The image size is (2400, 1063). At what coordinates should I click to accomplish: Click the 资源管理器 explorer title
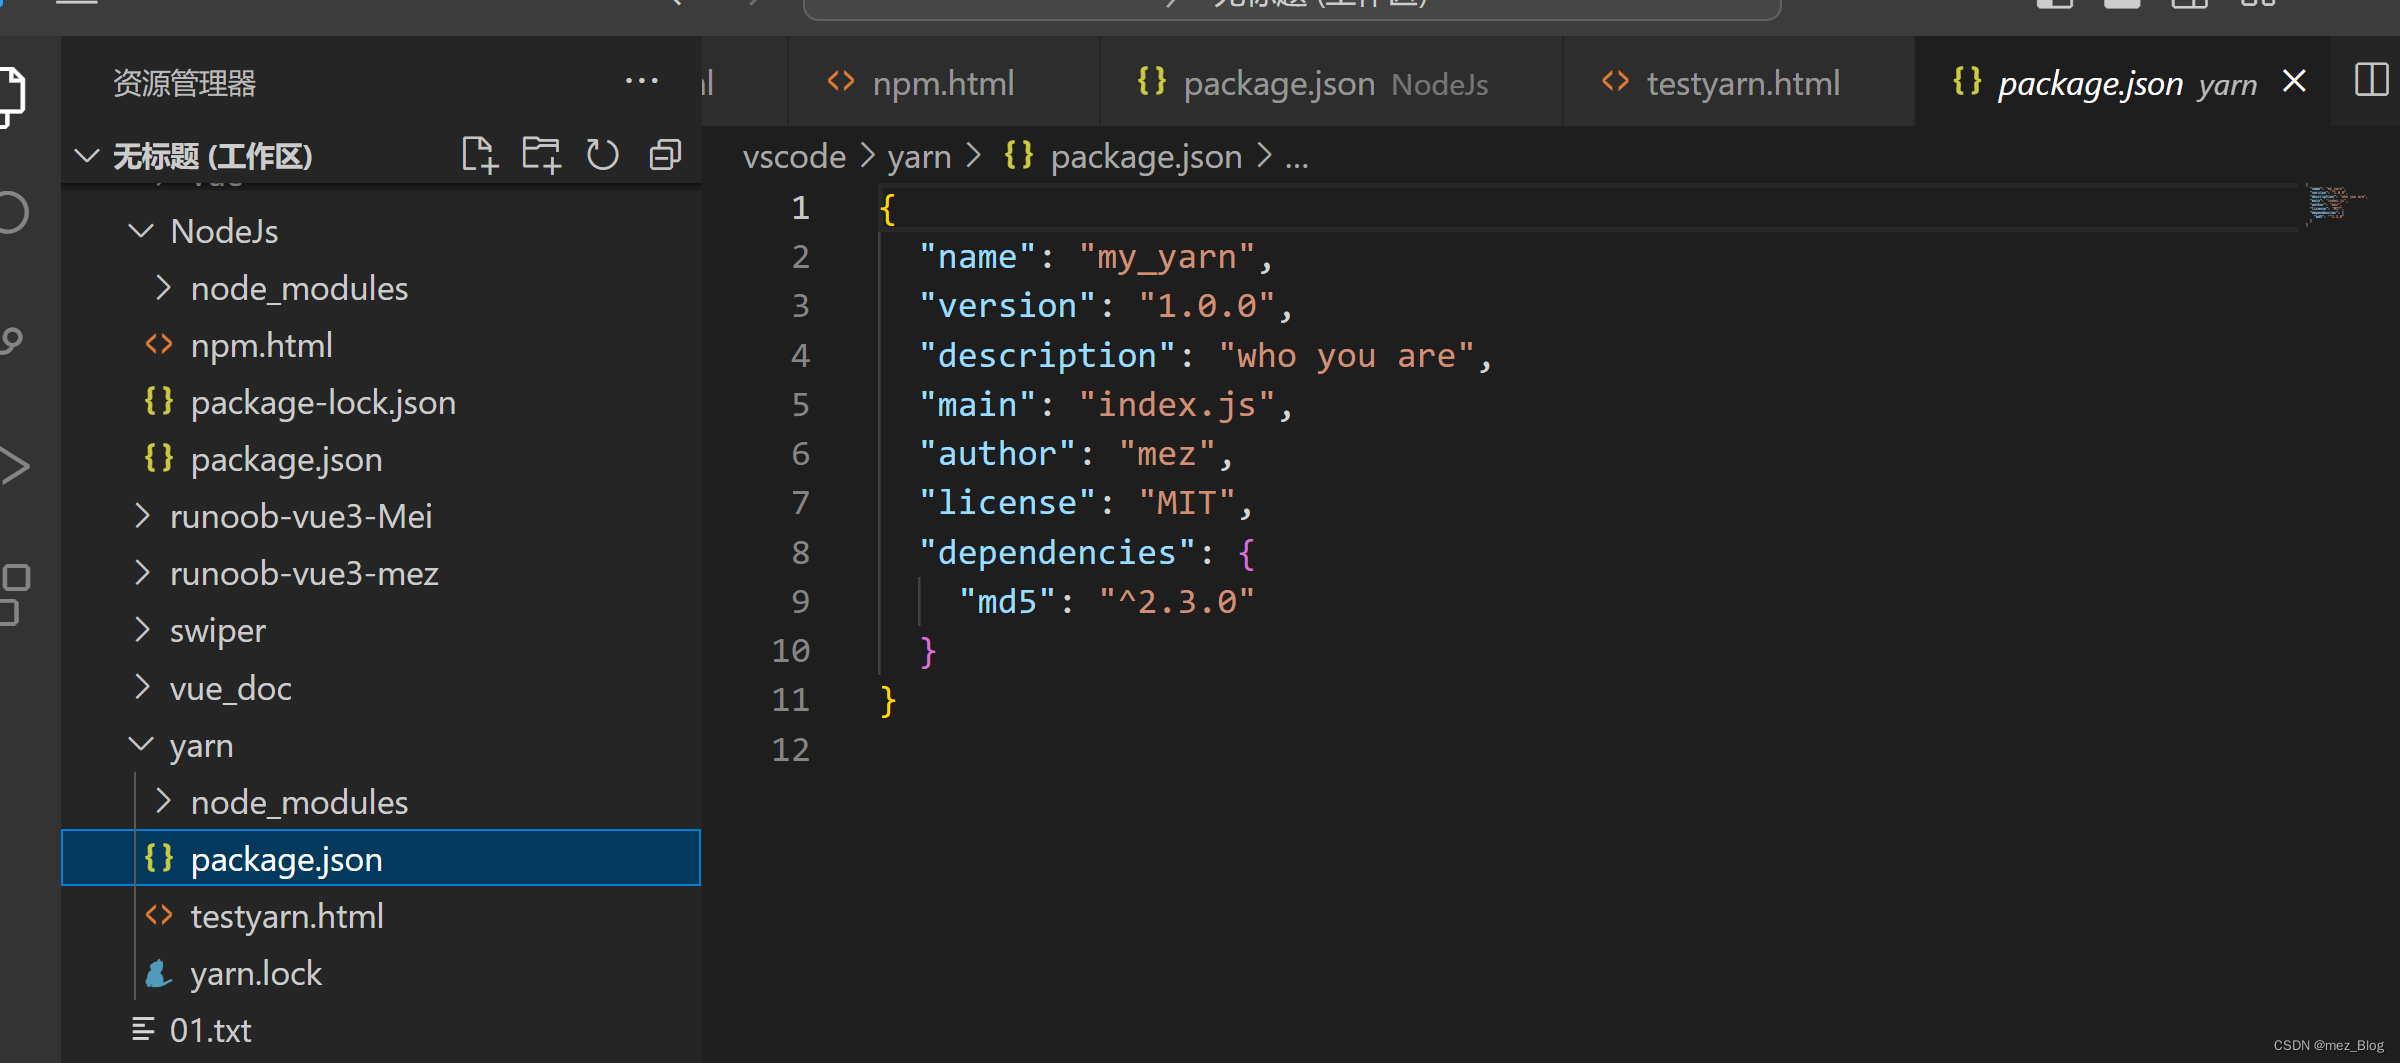[x=184, y=83]
